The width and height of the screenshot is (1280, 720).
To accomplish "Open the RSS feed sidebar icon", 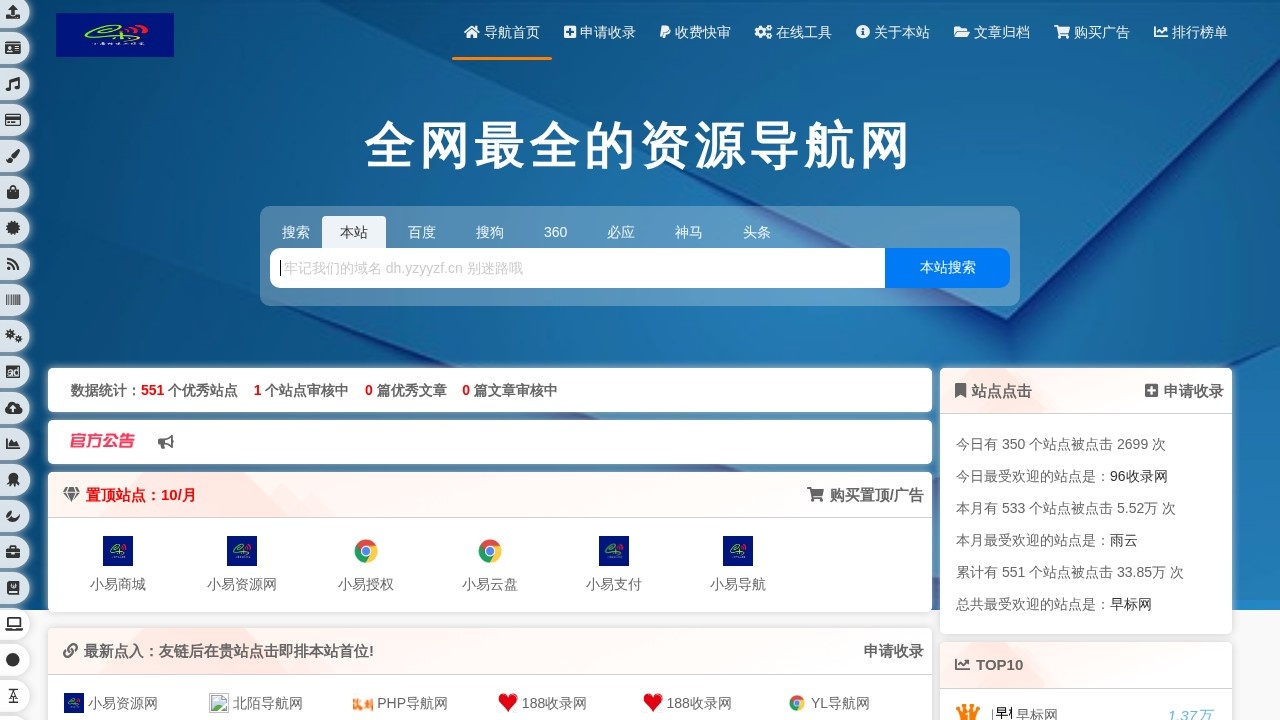I will [13, 264].
